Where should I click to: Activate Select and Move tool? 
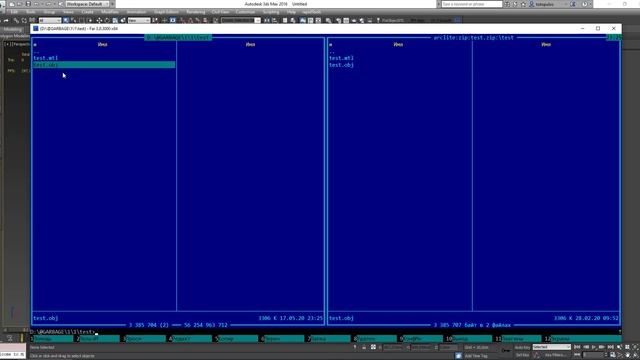pos(99,20)
